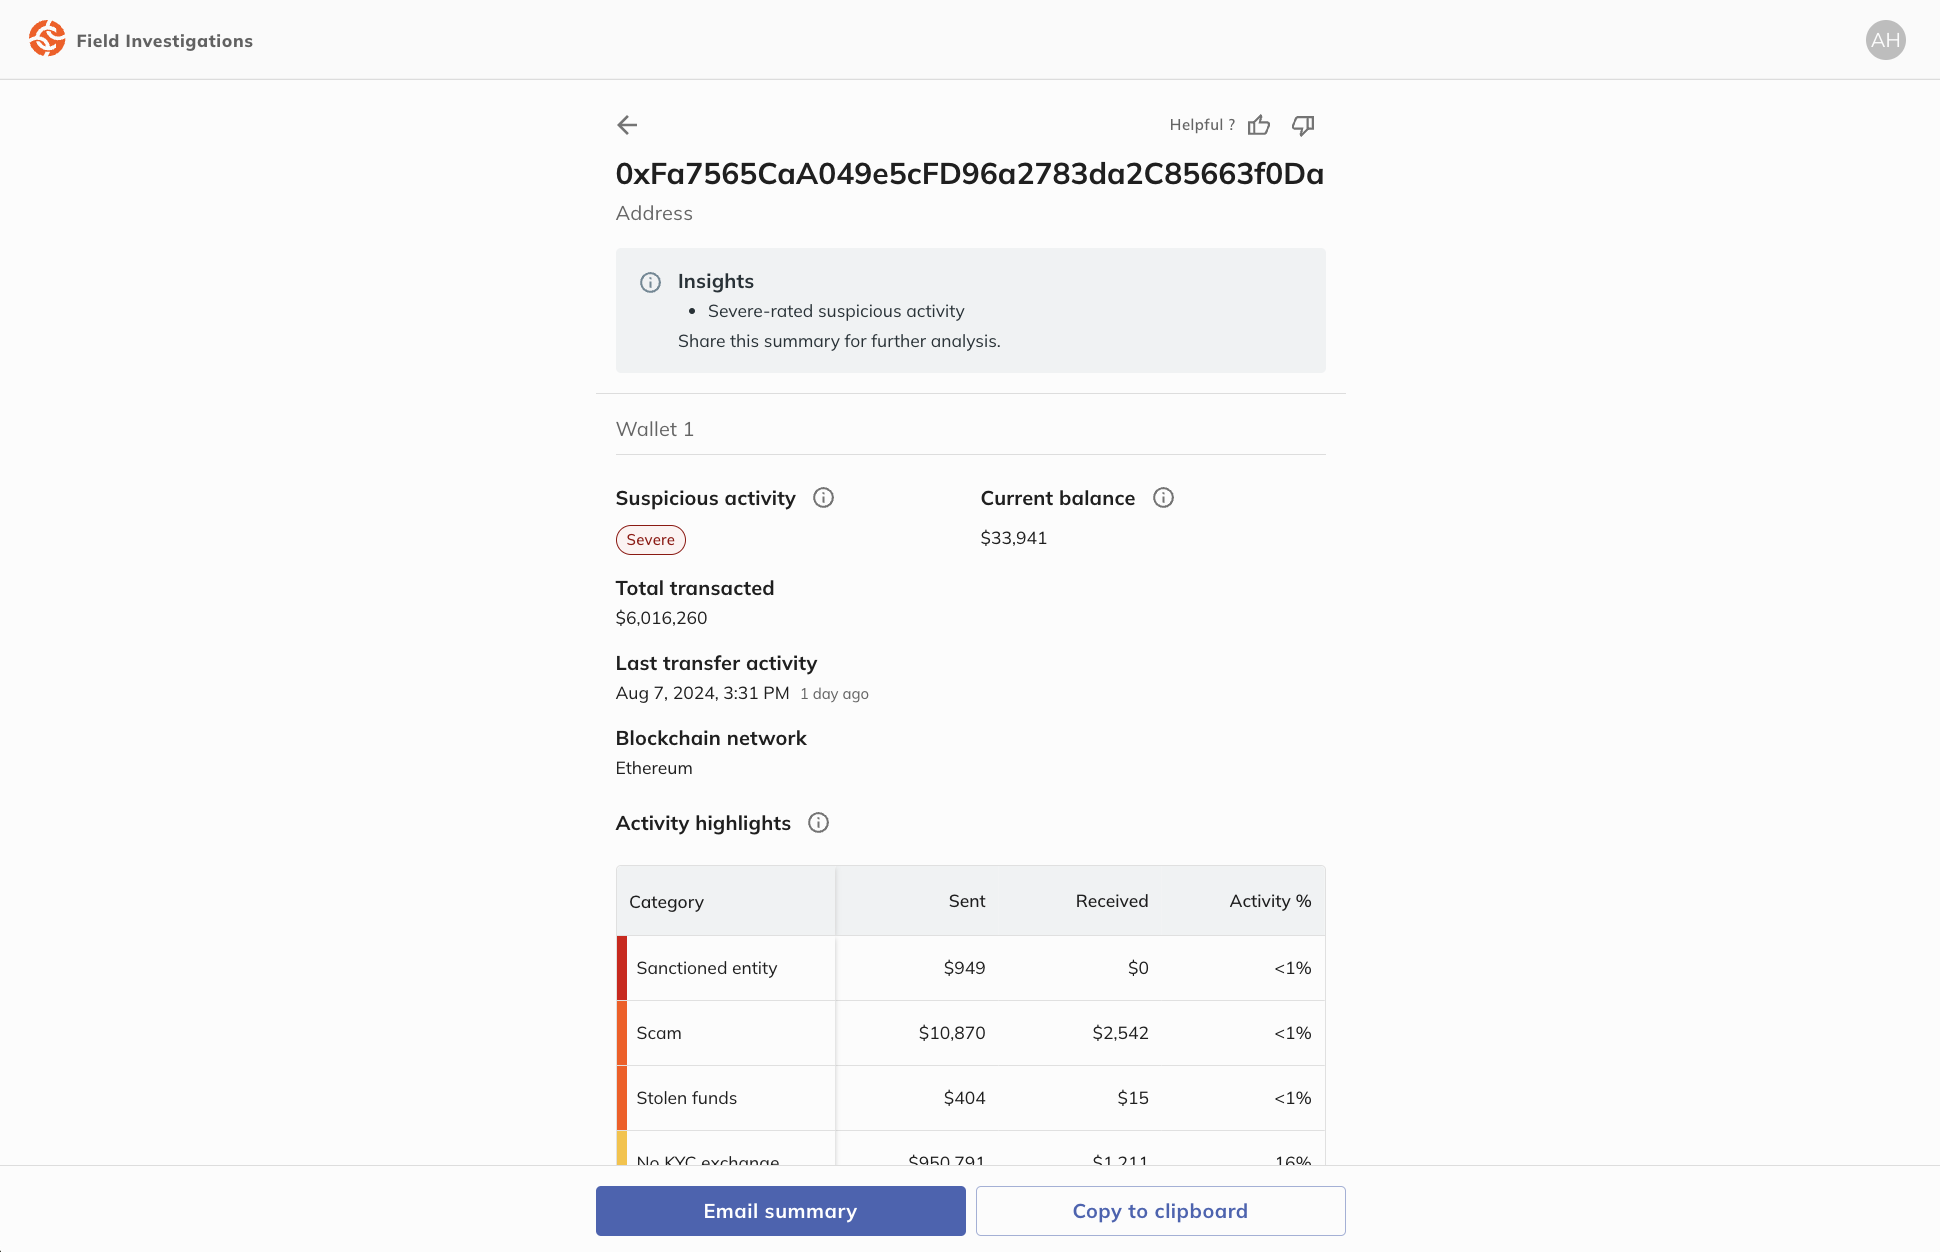Click the Field Investigations logo icon

(x=47, y=40)
